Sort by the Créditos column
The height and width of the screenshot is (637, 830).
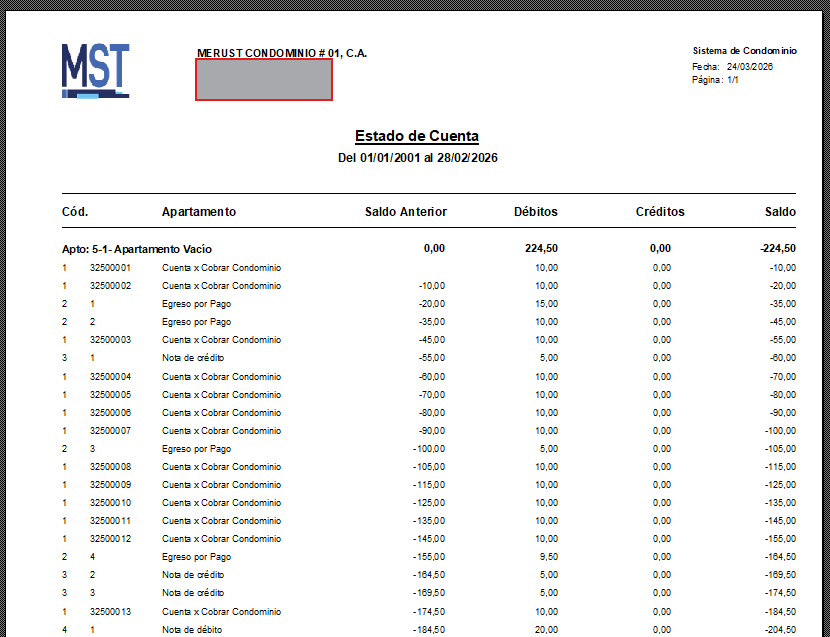click(662, 211)
